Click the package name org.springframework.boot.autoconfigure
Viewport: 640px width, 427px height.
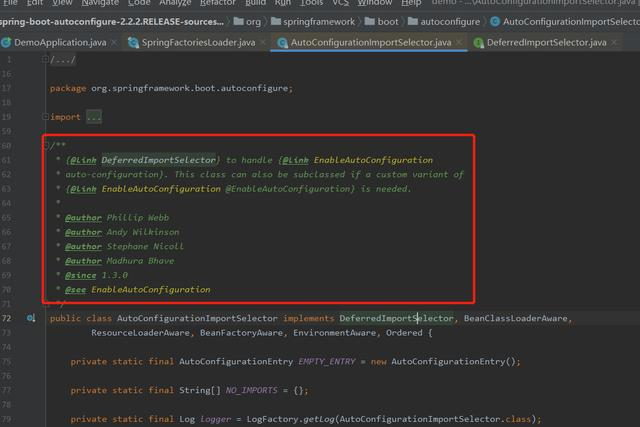click(190, 88)
